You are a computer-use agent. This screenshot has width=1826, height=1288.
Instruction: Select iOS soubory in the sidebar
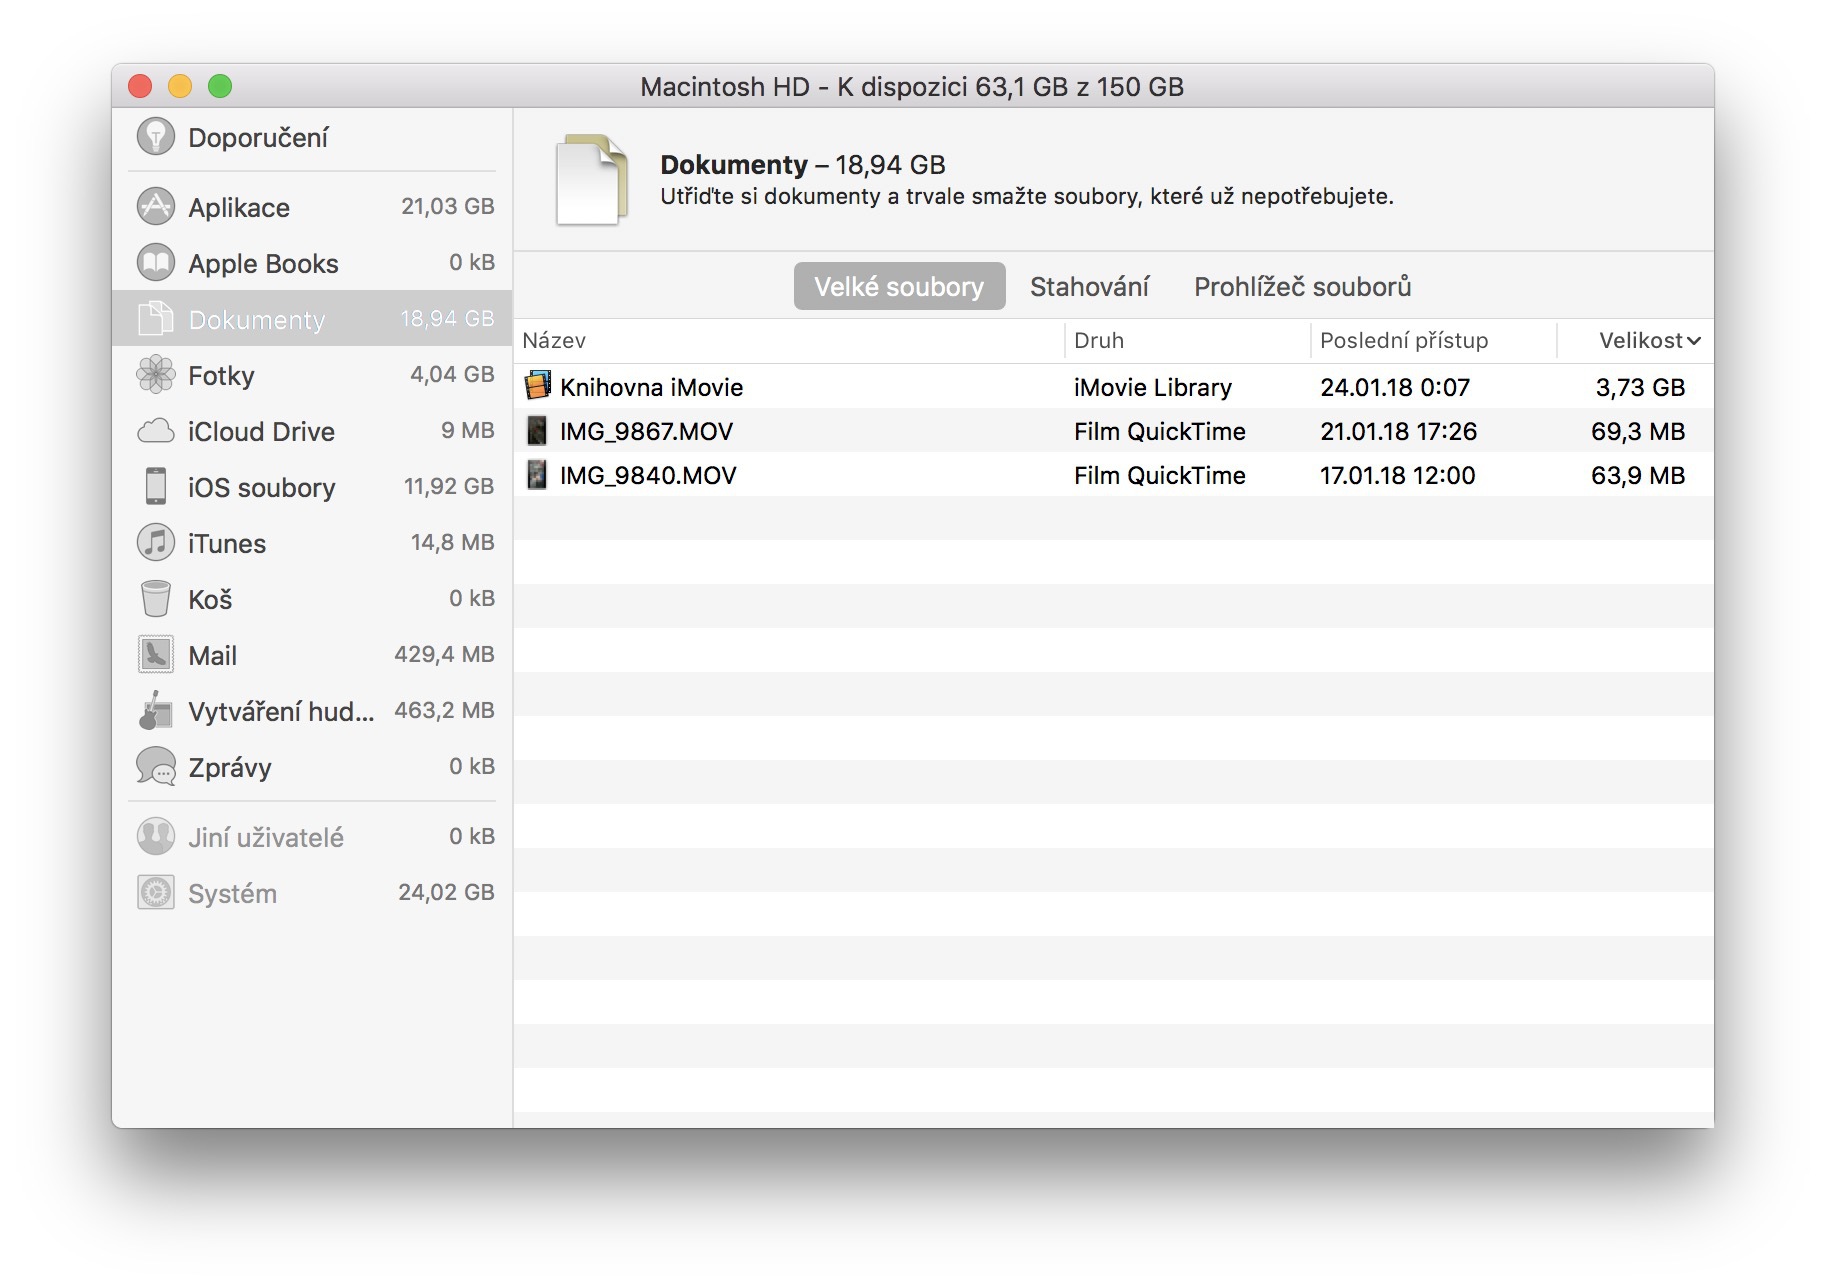(x=312, y=487)
